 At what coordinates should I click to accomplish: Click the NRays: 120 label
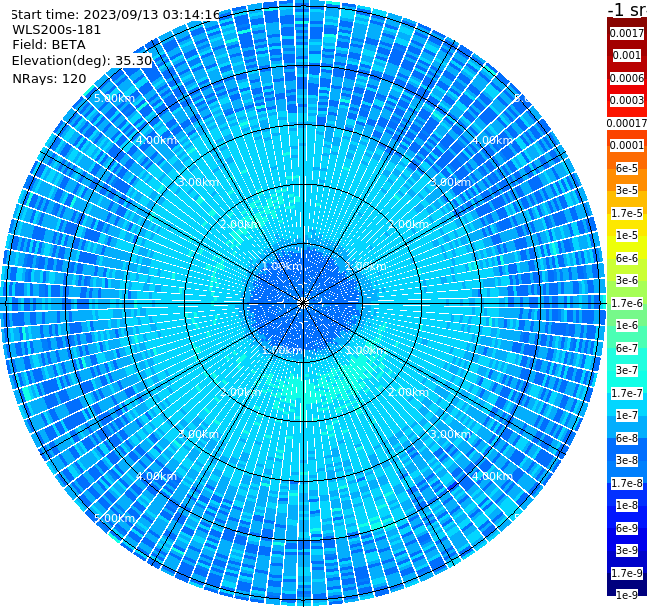click(x=49, y=78)
